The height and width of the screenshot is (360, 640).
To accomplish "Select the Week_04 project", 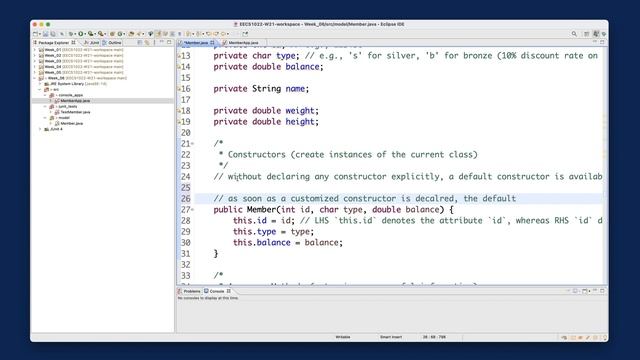I will click(53, 67).
